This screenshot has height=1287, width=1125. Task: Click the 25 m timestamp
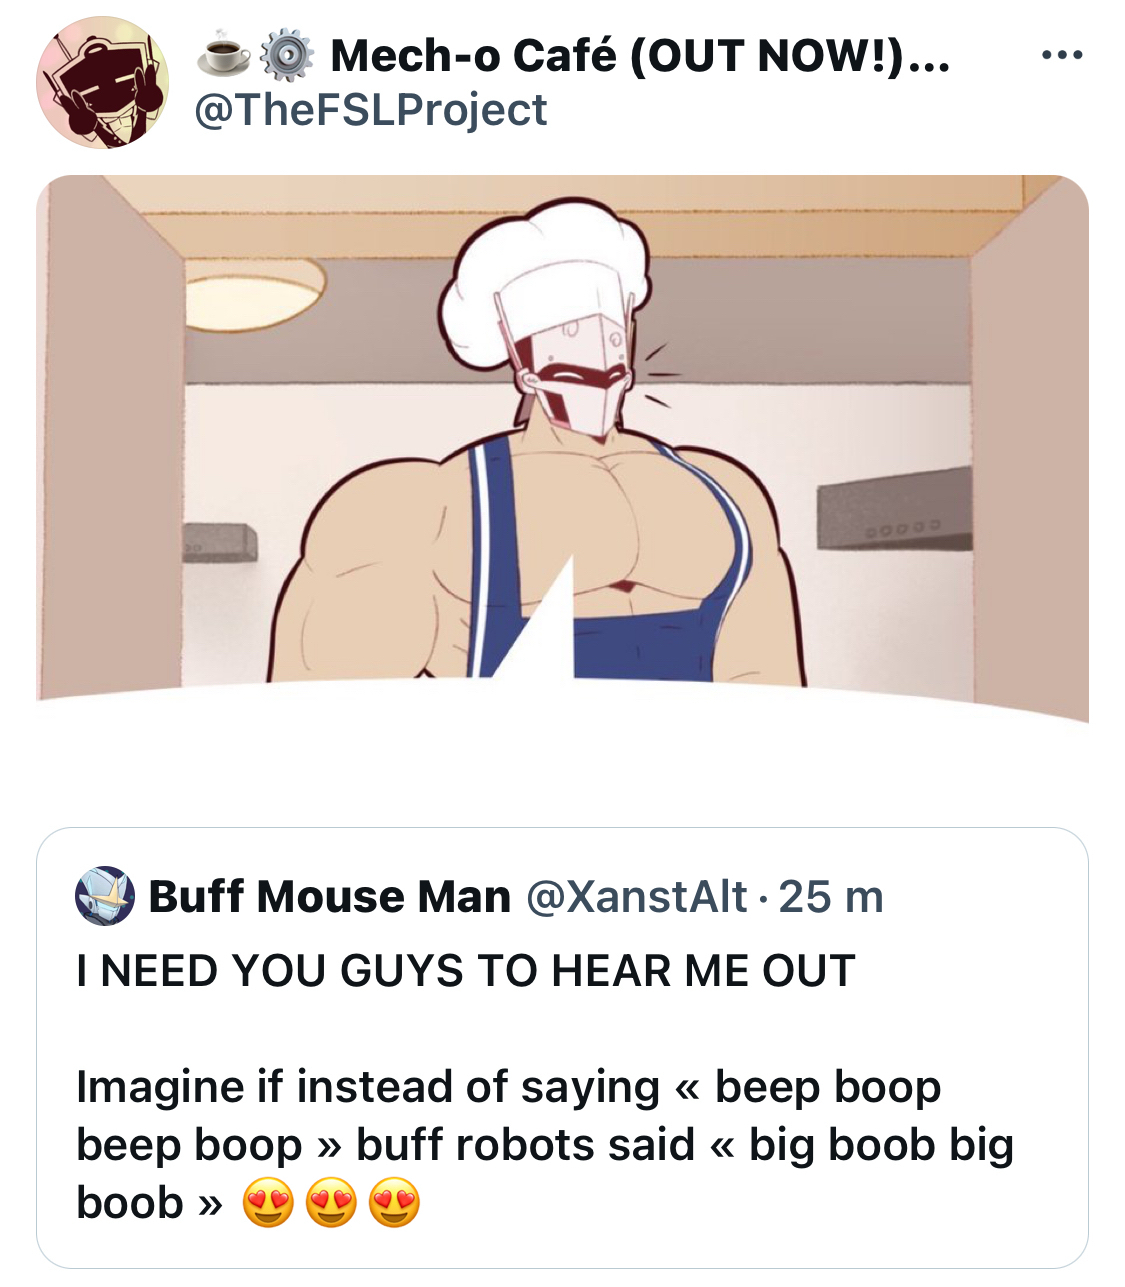pos(831,897)
